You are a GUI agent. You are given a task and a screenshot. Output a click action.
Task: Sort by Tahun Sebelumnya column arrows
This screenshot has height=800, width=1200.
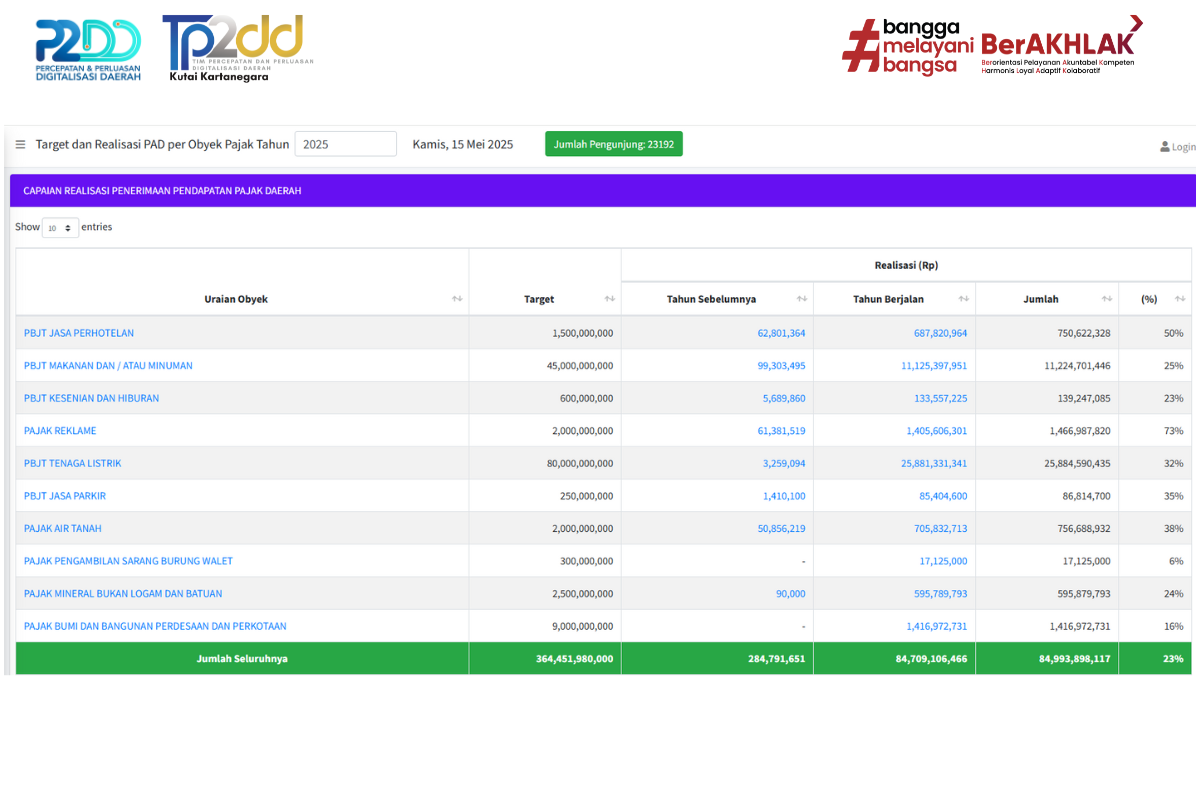(801, 299)
